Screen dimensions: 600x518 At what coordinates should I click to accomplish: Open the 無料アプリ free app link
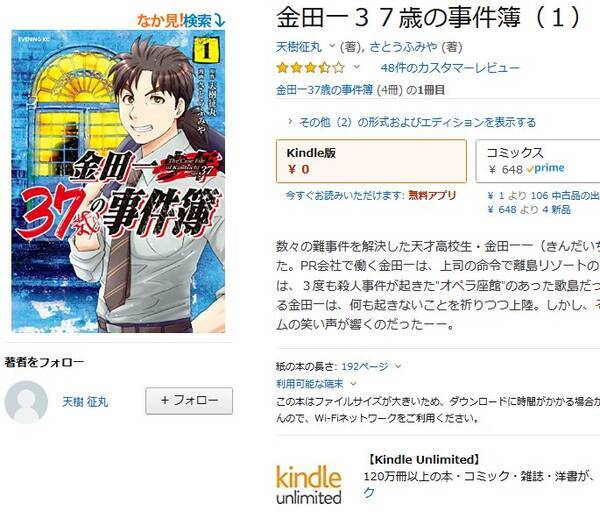tap(432, 195)
